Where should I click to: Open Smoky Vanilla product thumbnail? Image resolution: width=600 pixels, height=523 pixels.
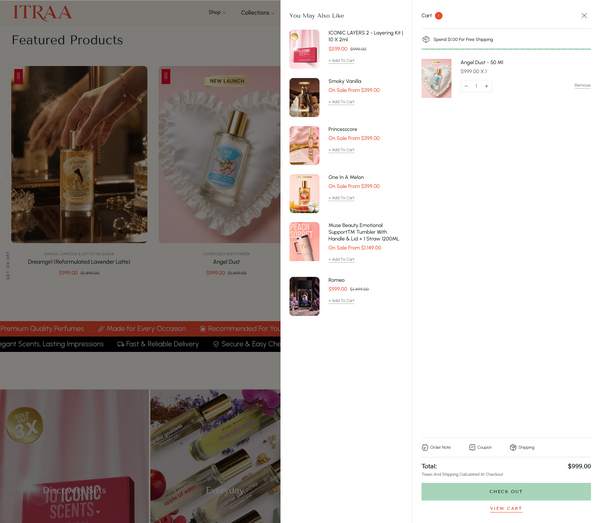(304, 98)
